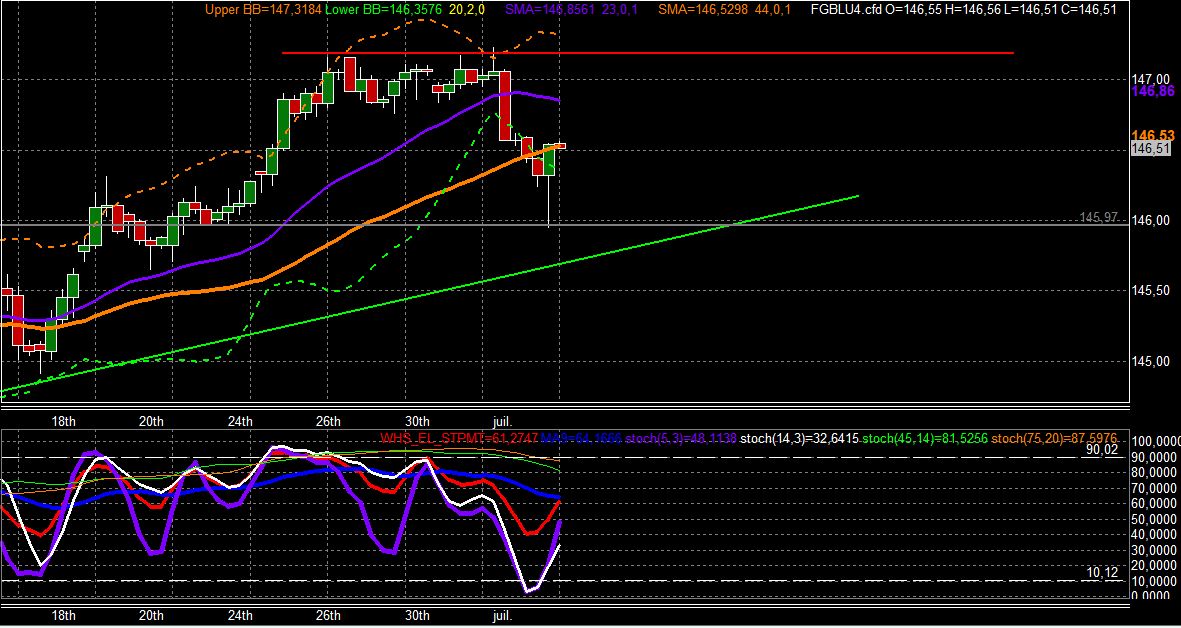Click the 145,50 price axis label
The height and width of the screenshot is (628, 1181).
pos(1152,291)
